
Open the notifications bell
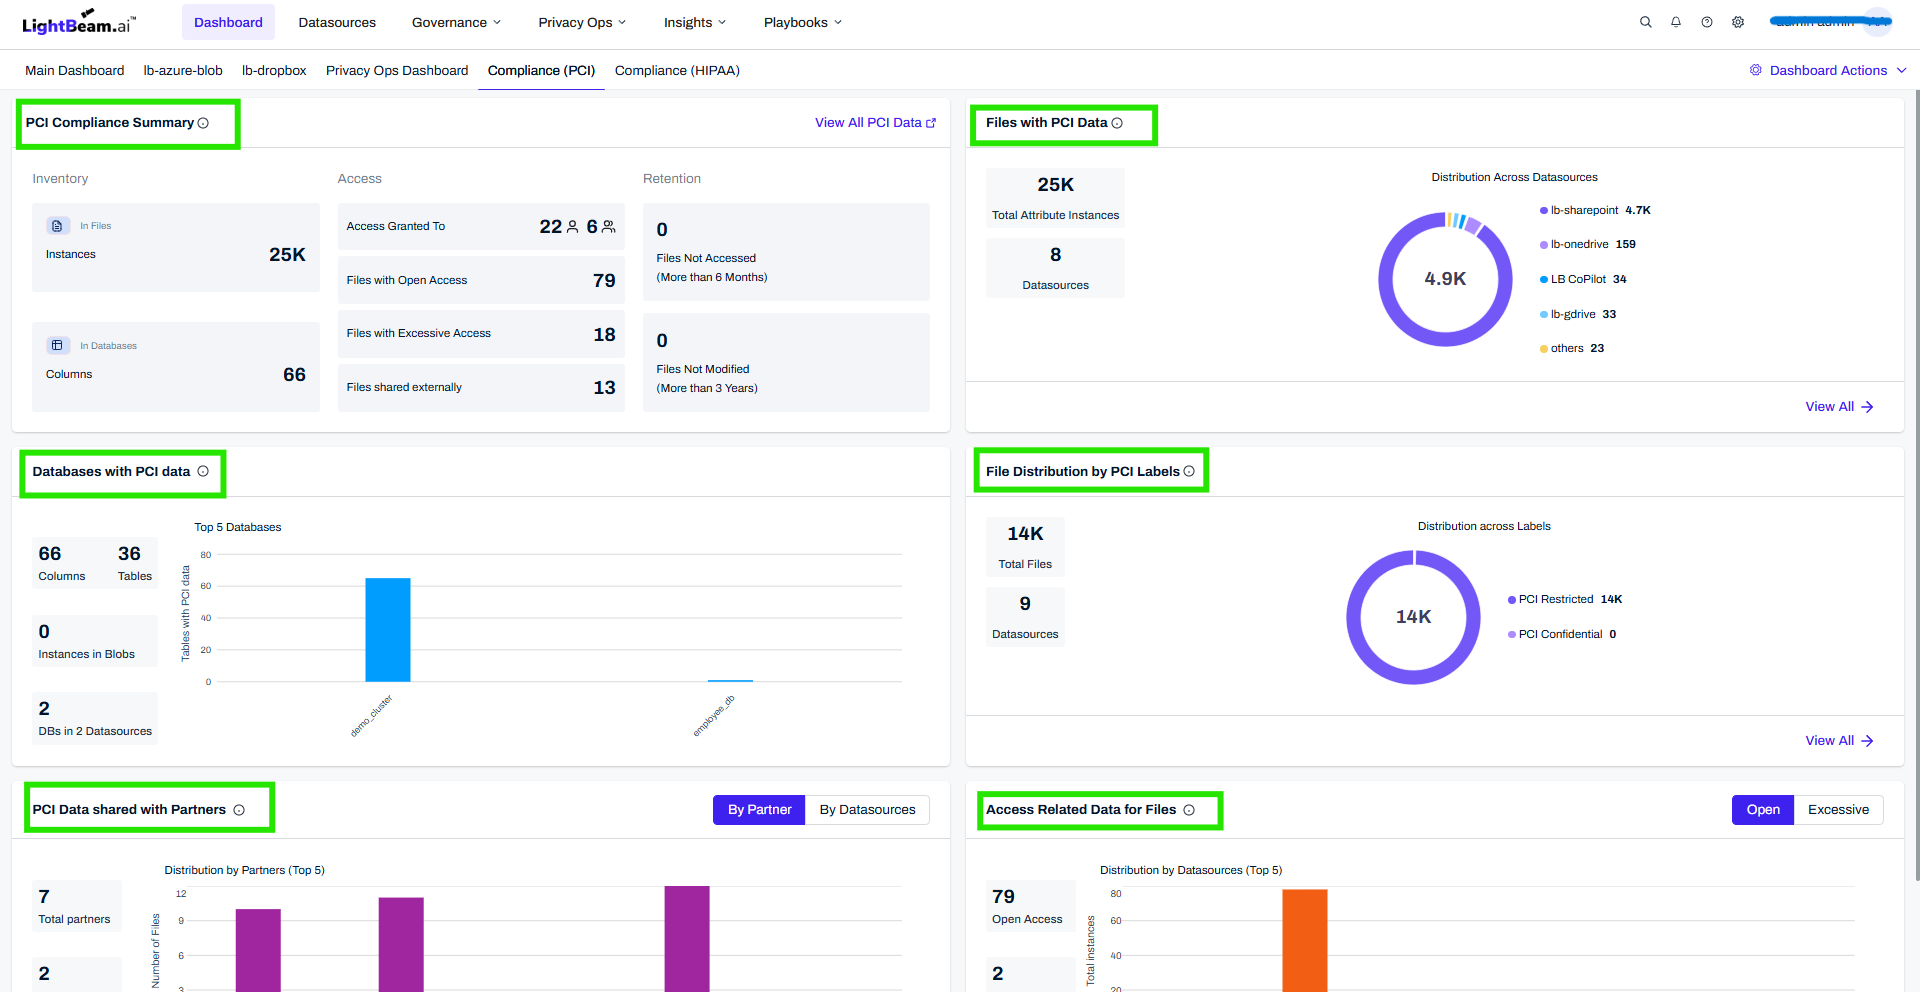click(1676, 22)
